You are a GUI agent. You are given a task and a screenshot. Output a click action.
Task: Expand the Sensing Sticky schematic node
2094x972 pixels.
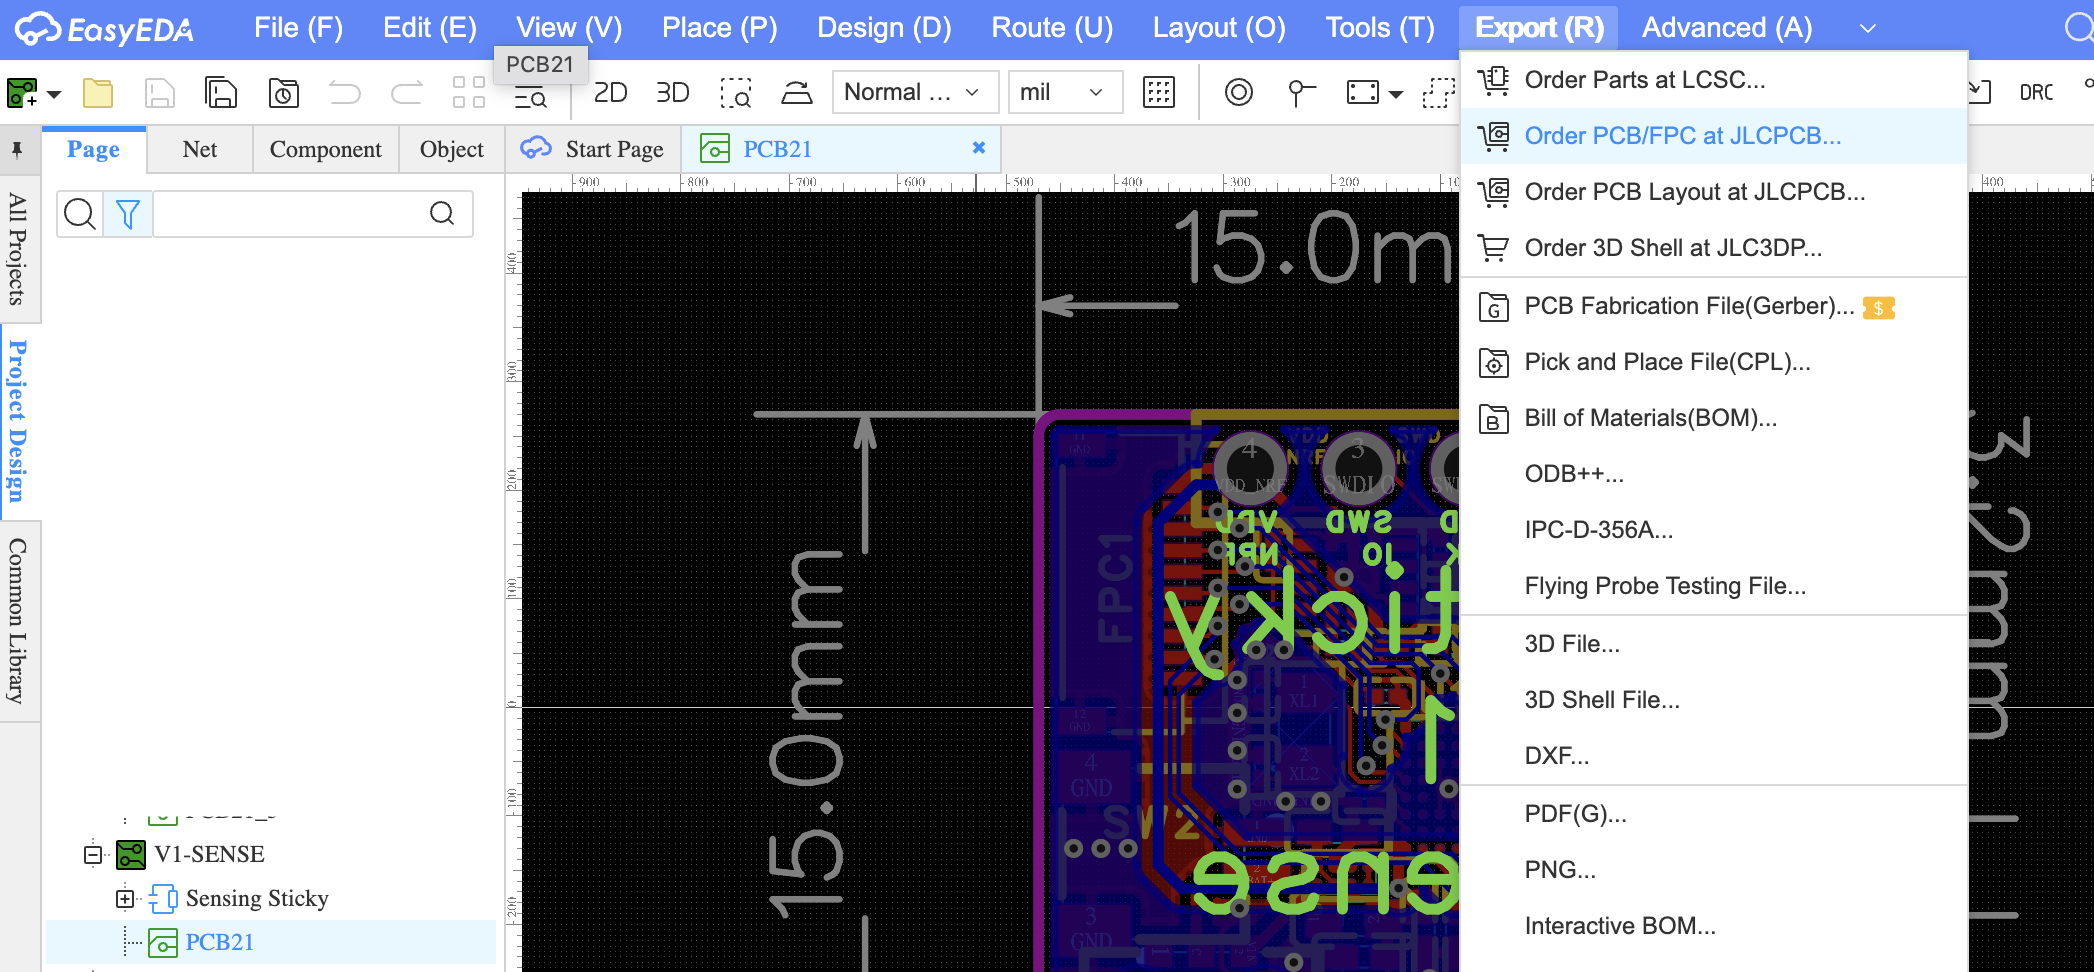[125, 899]
